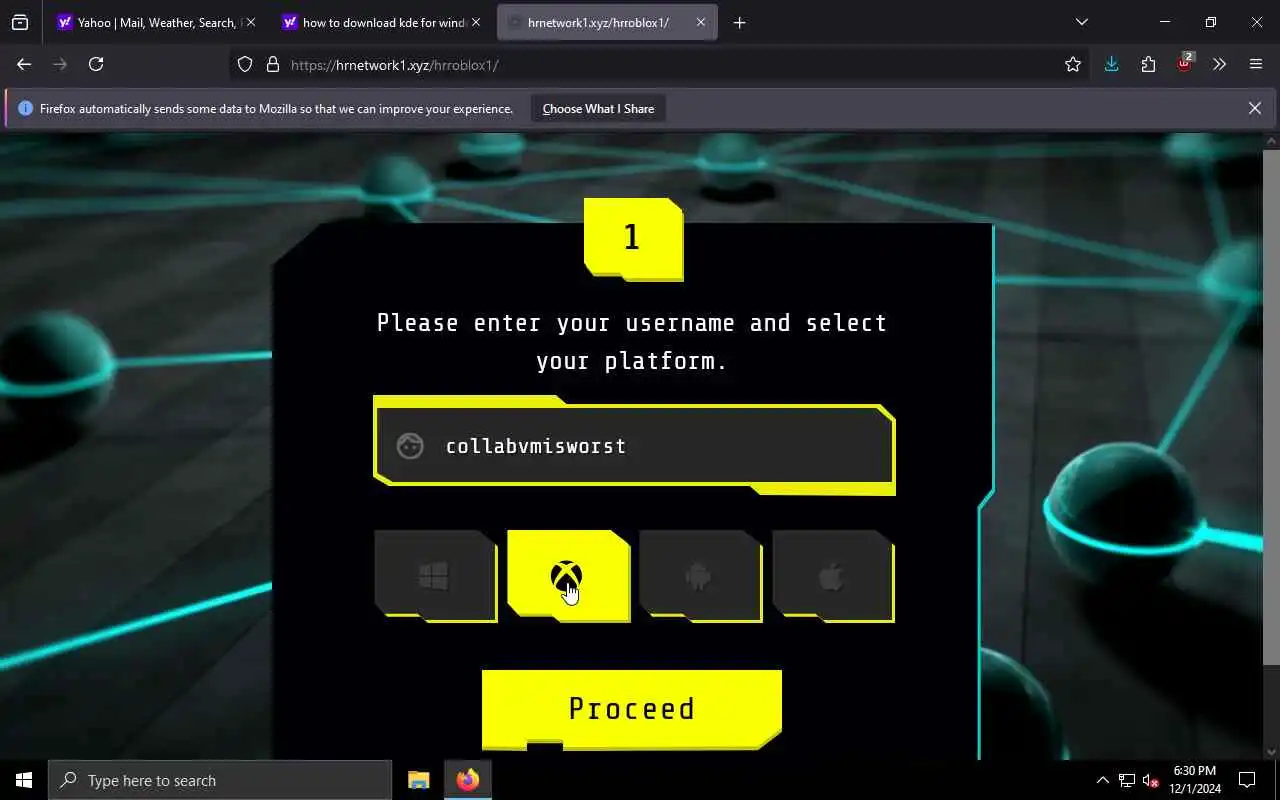Go forward one page

(60, 64)
